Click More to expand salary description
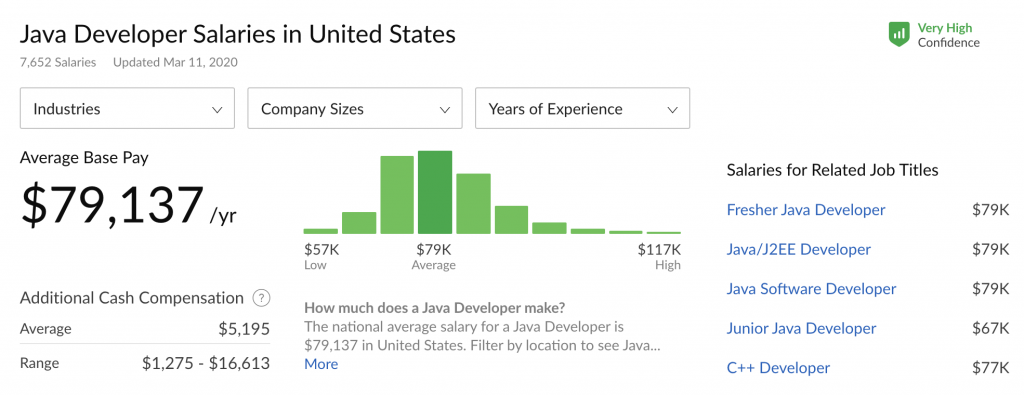Viewport: 1024px width, 395px height. pyautogui.click(x=321, y=364)
